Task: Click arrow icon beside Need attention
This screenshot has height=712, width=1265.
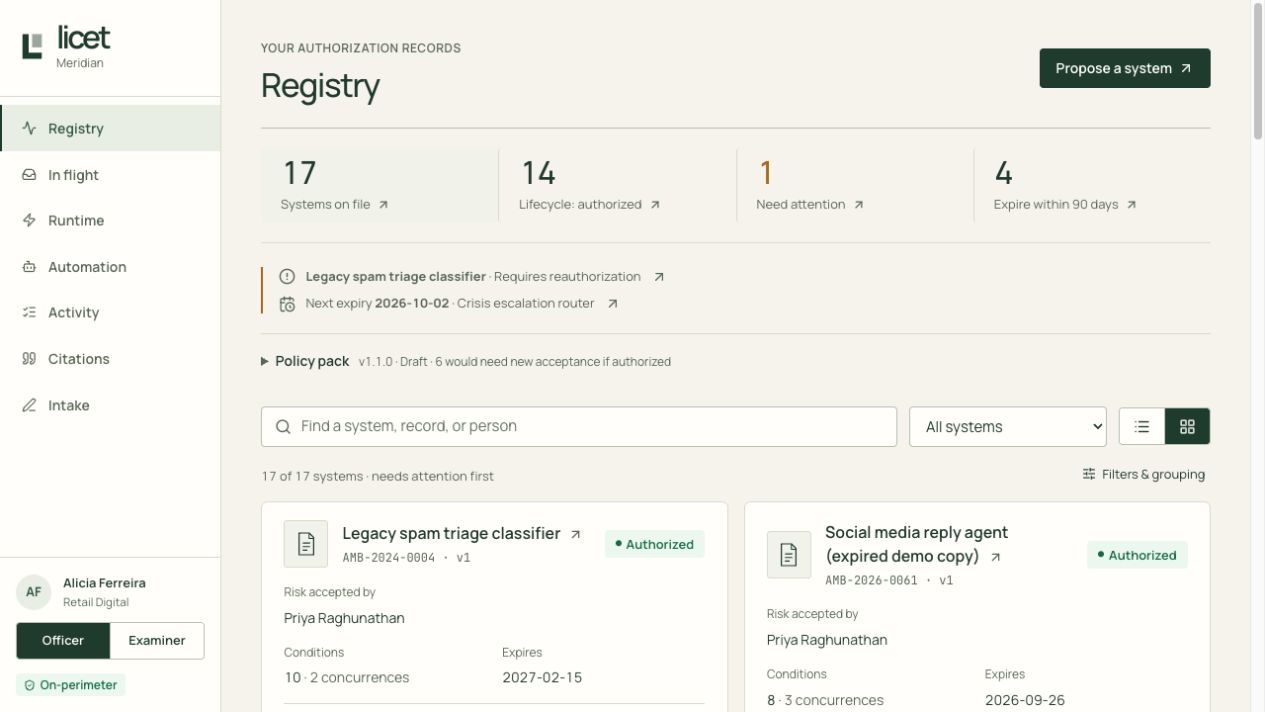Action: pyautogui.click(x=858, y=205)
